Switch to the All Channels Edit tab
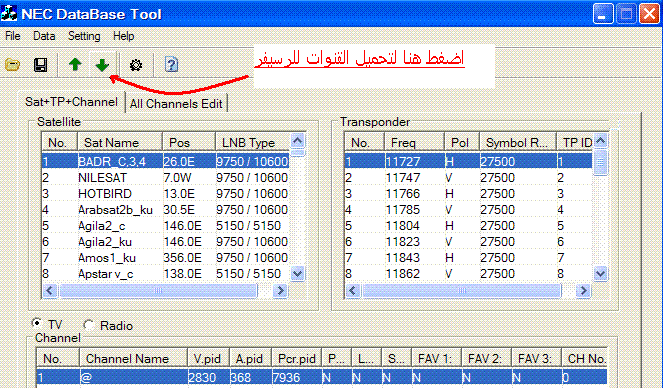 click(176, 104)
